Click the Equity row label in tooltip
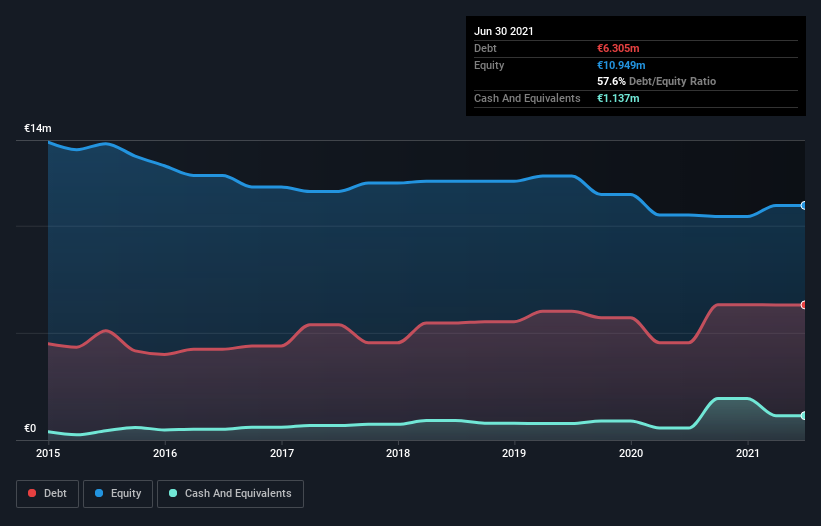821x526 pixels. (489, 65)
